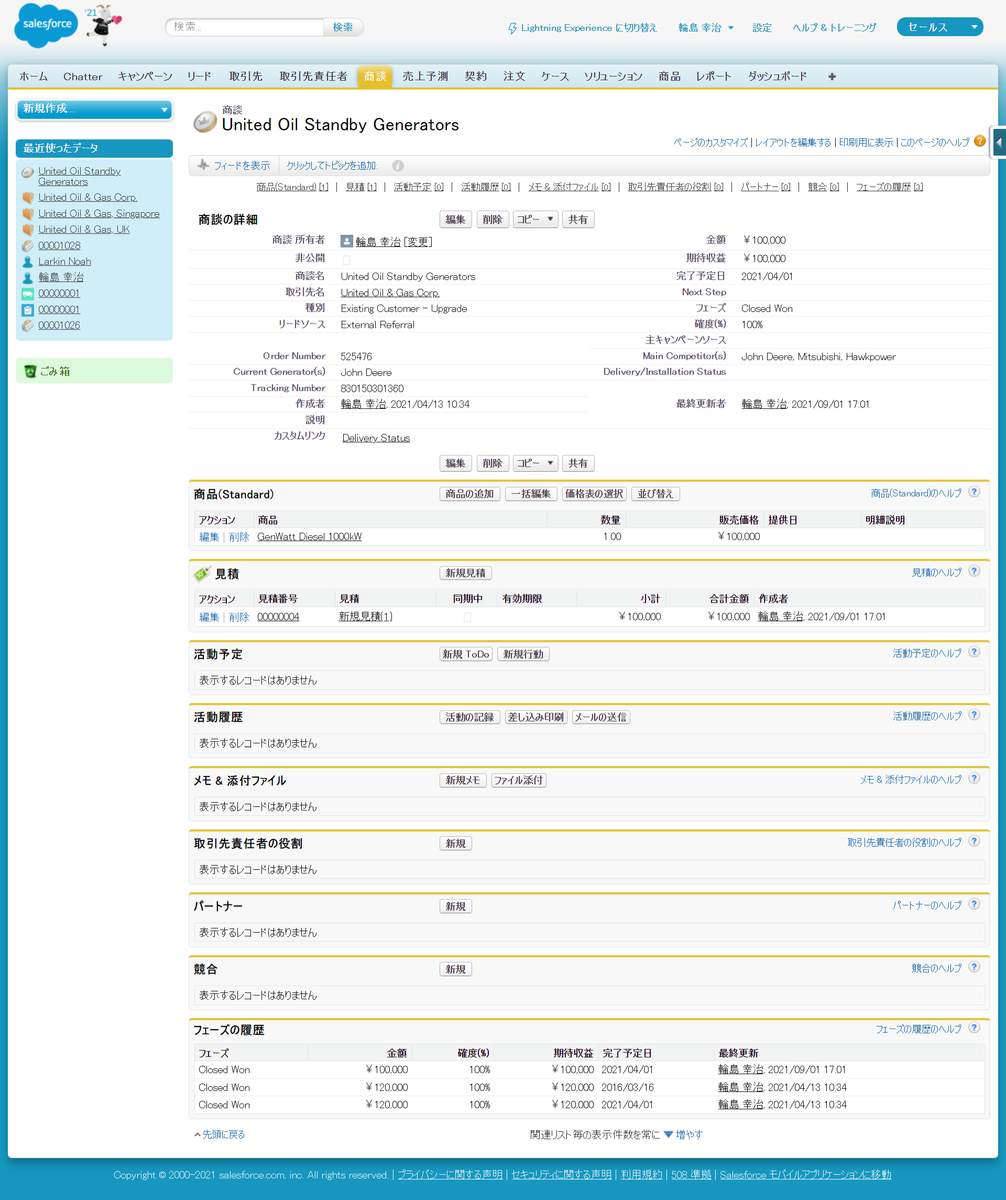This screenshot has height=1200, width=1006.
Task: Click the Astro '21 mascot image in the header
Action: [103, 25]
